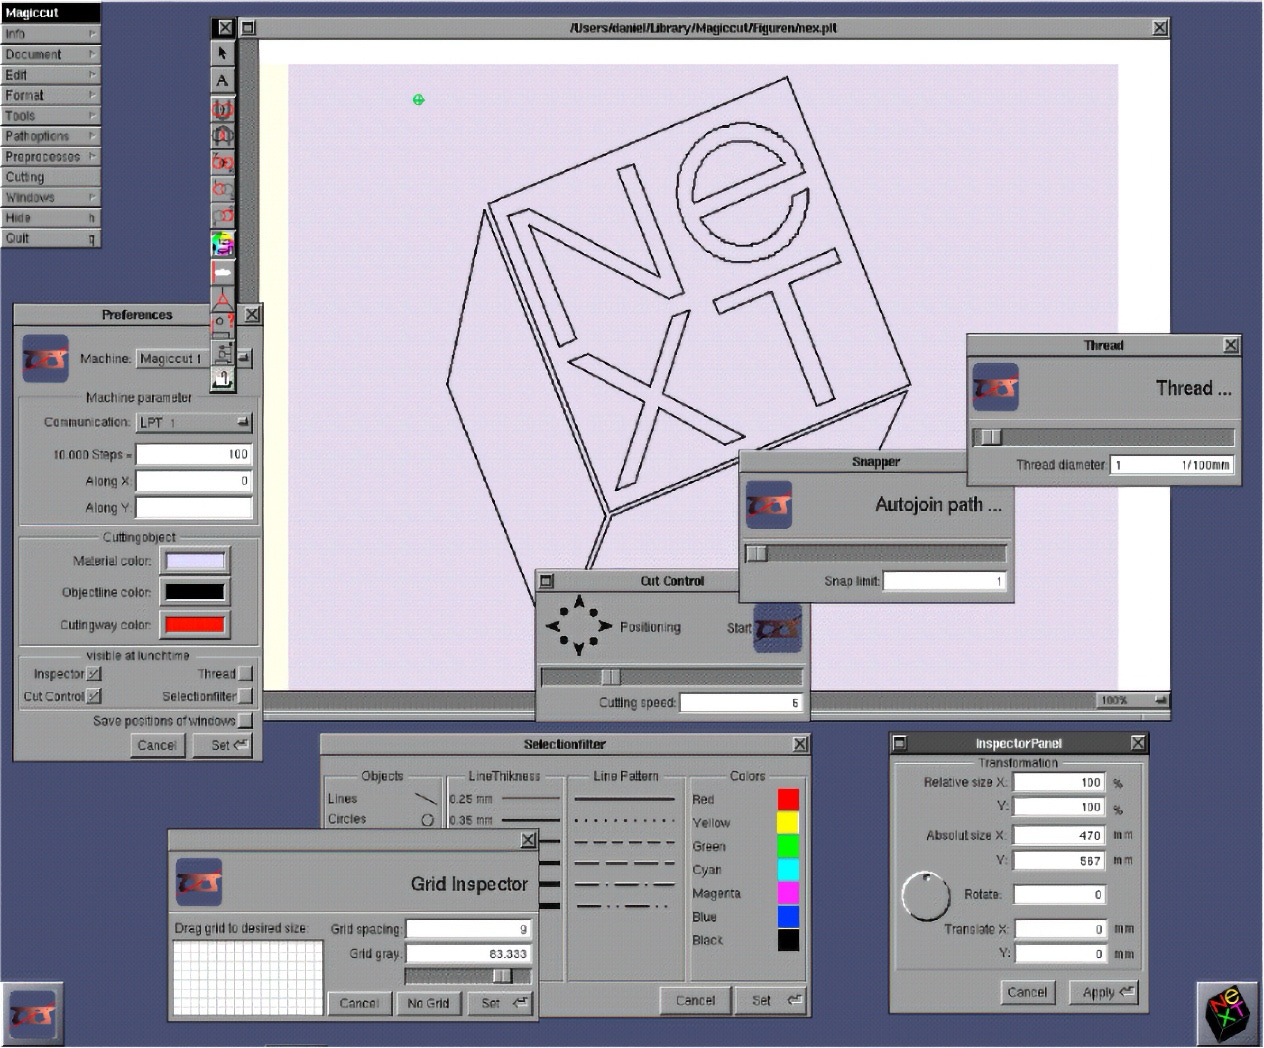1264x1048 pixels.
Task: Open the NeXT cube icon in dock
Action: click(x=1228, y=1012)
